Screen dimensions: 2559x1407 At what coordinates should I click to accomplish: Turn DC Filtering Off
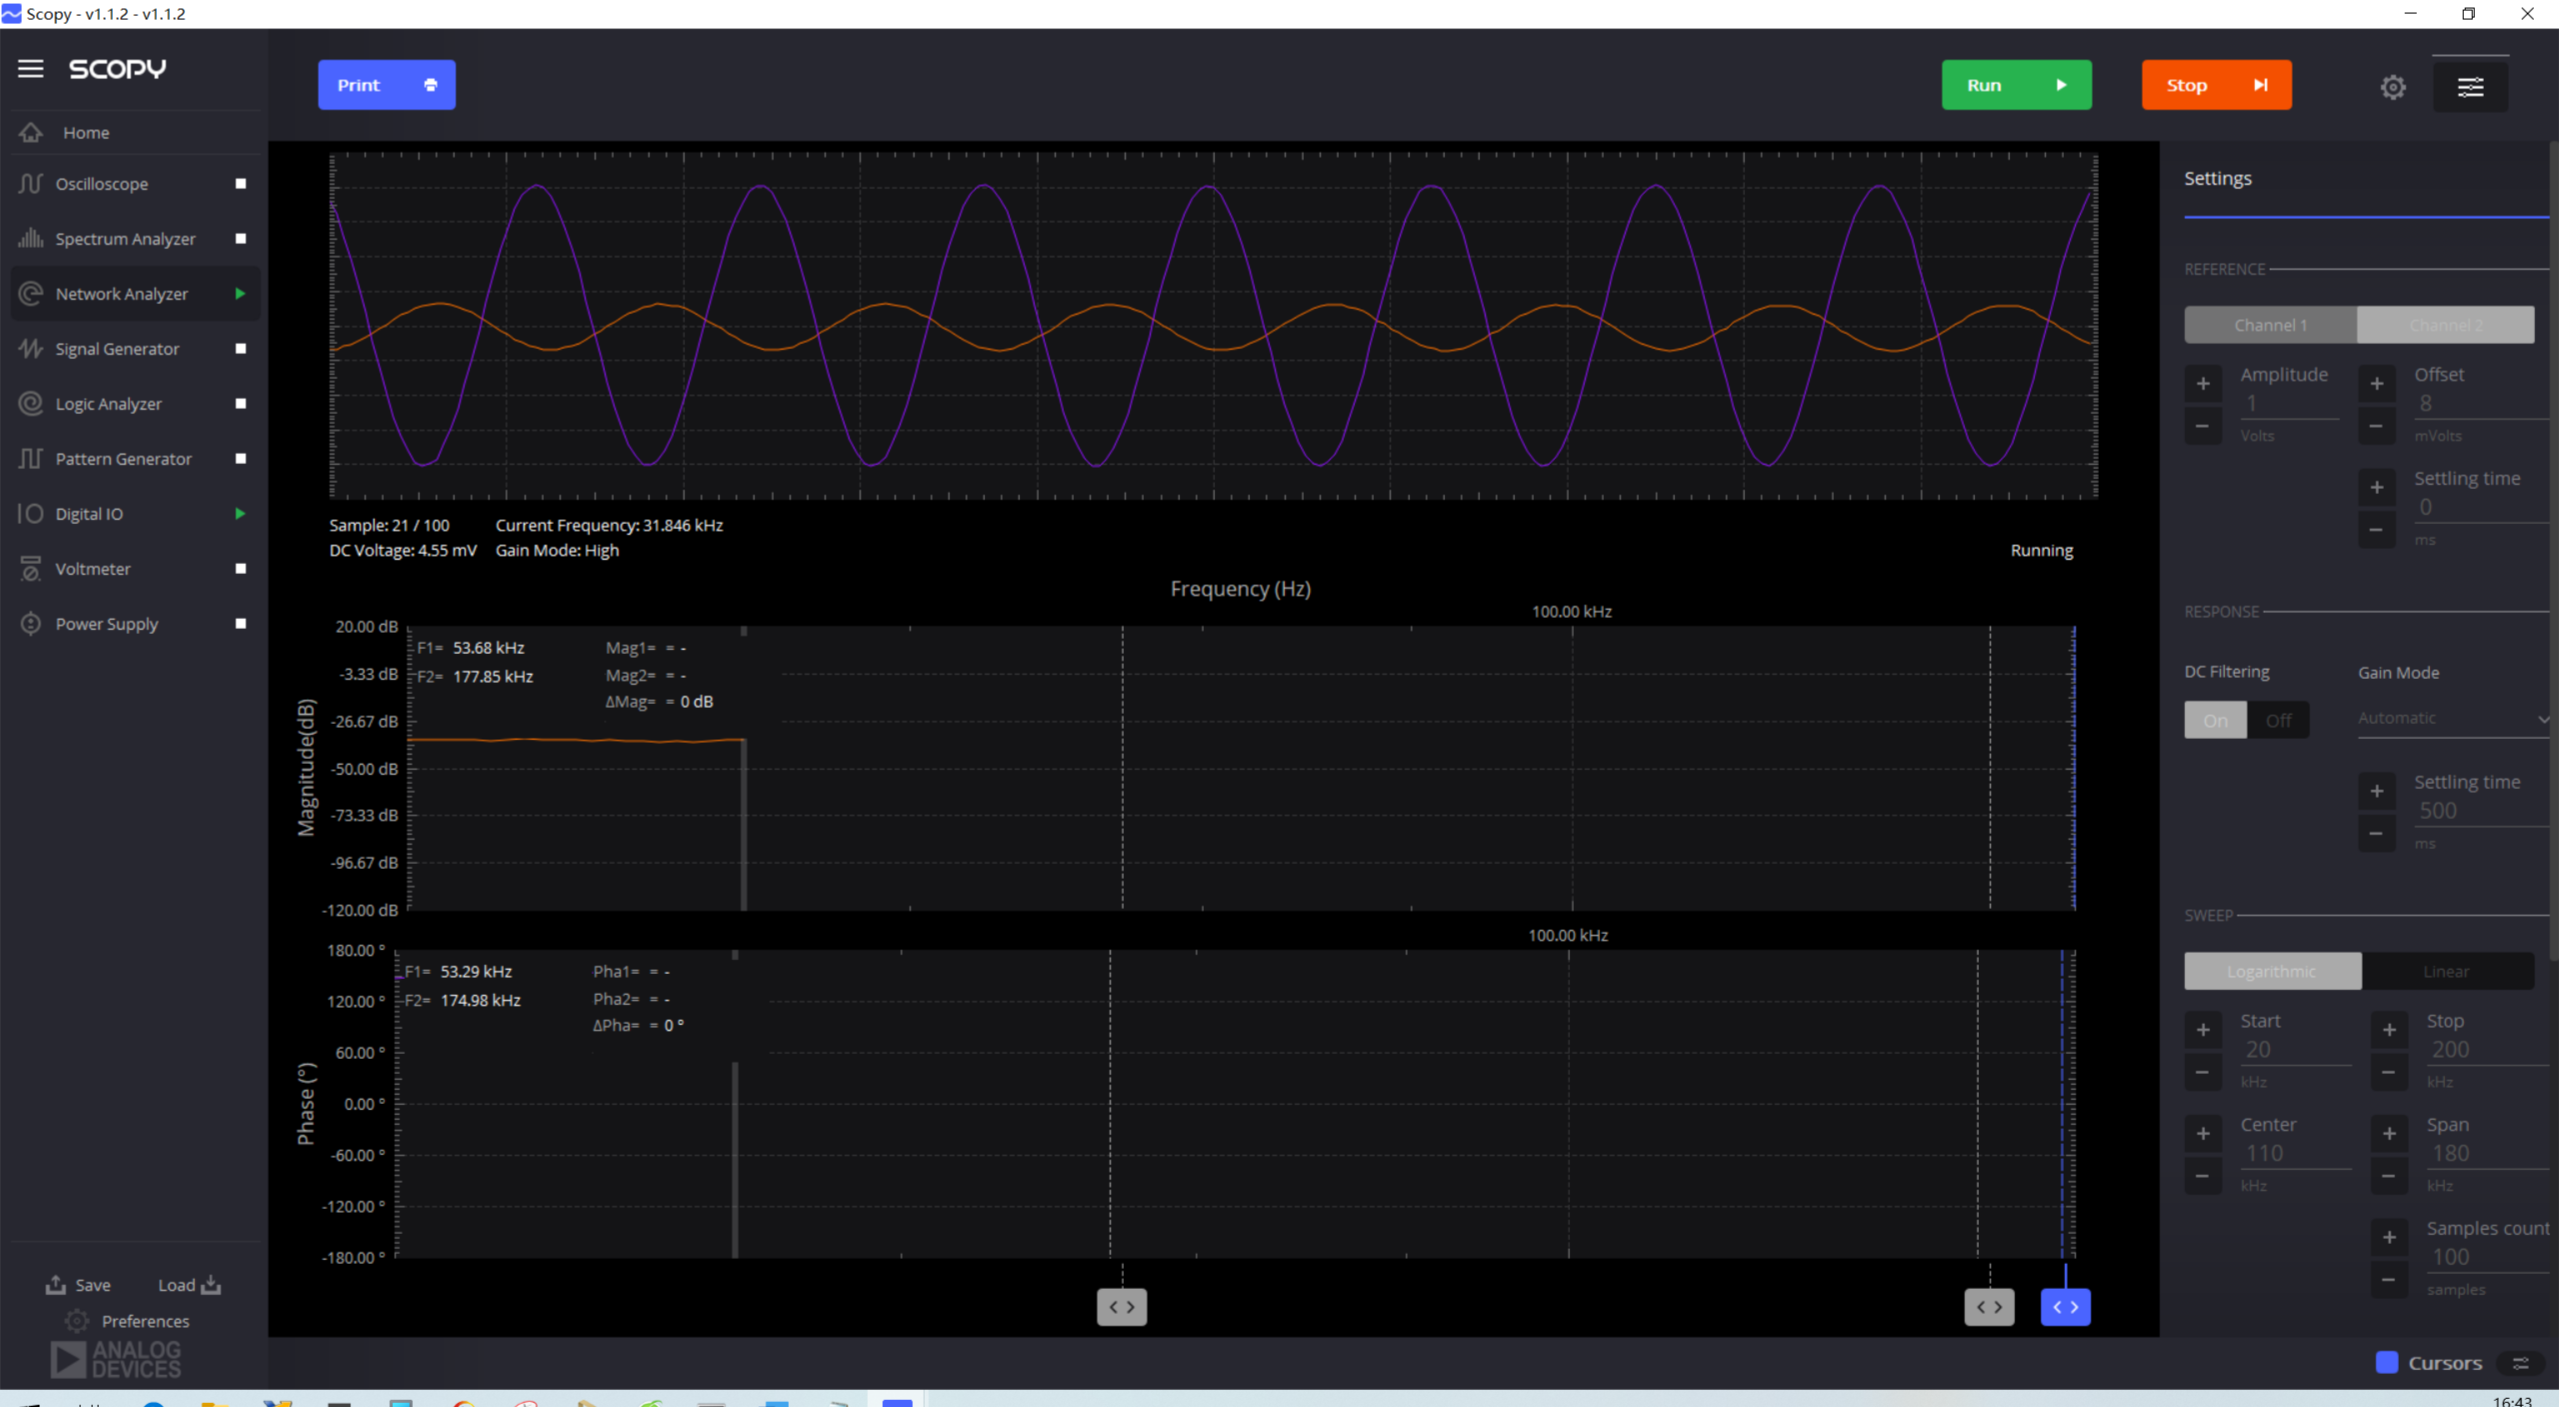click(2278, 720)
